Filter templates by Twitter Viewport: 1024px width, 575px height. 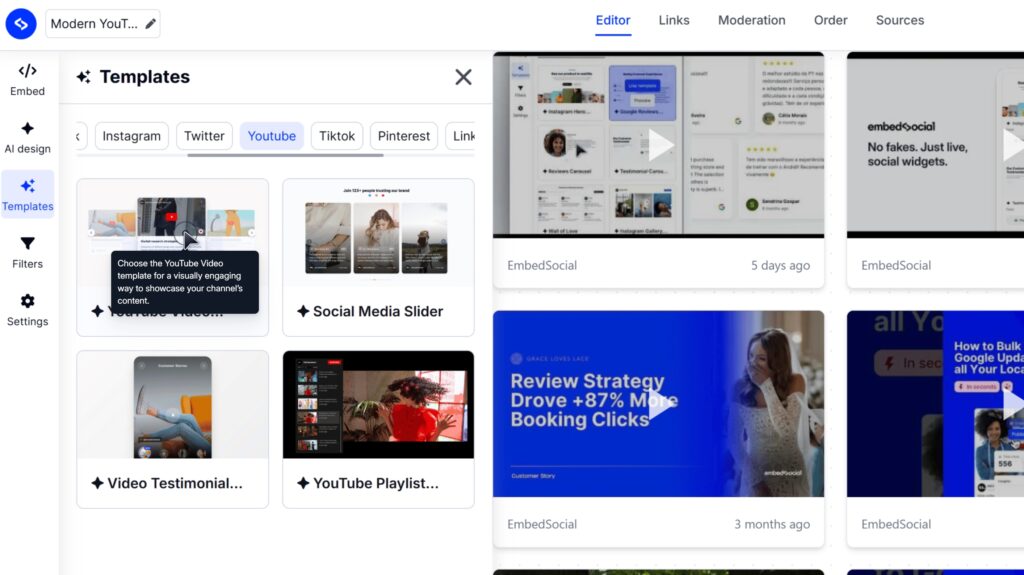[x=204, y=136]
